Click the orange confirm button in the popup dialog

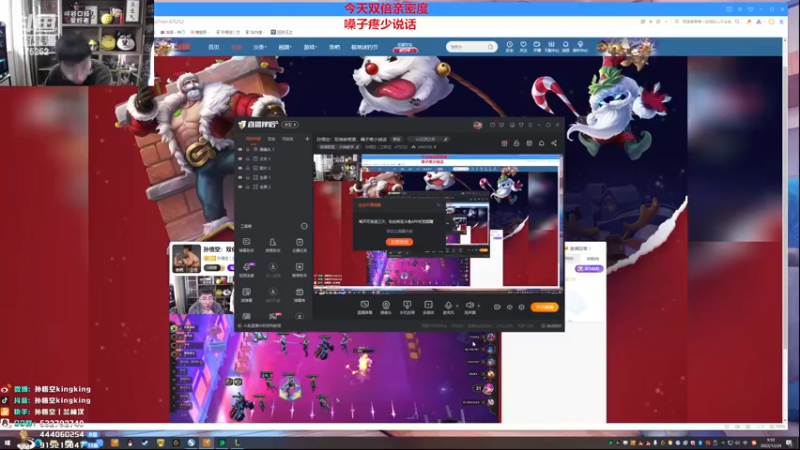click(399, 242)
